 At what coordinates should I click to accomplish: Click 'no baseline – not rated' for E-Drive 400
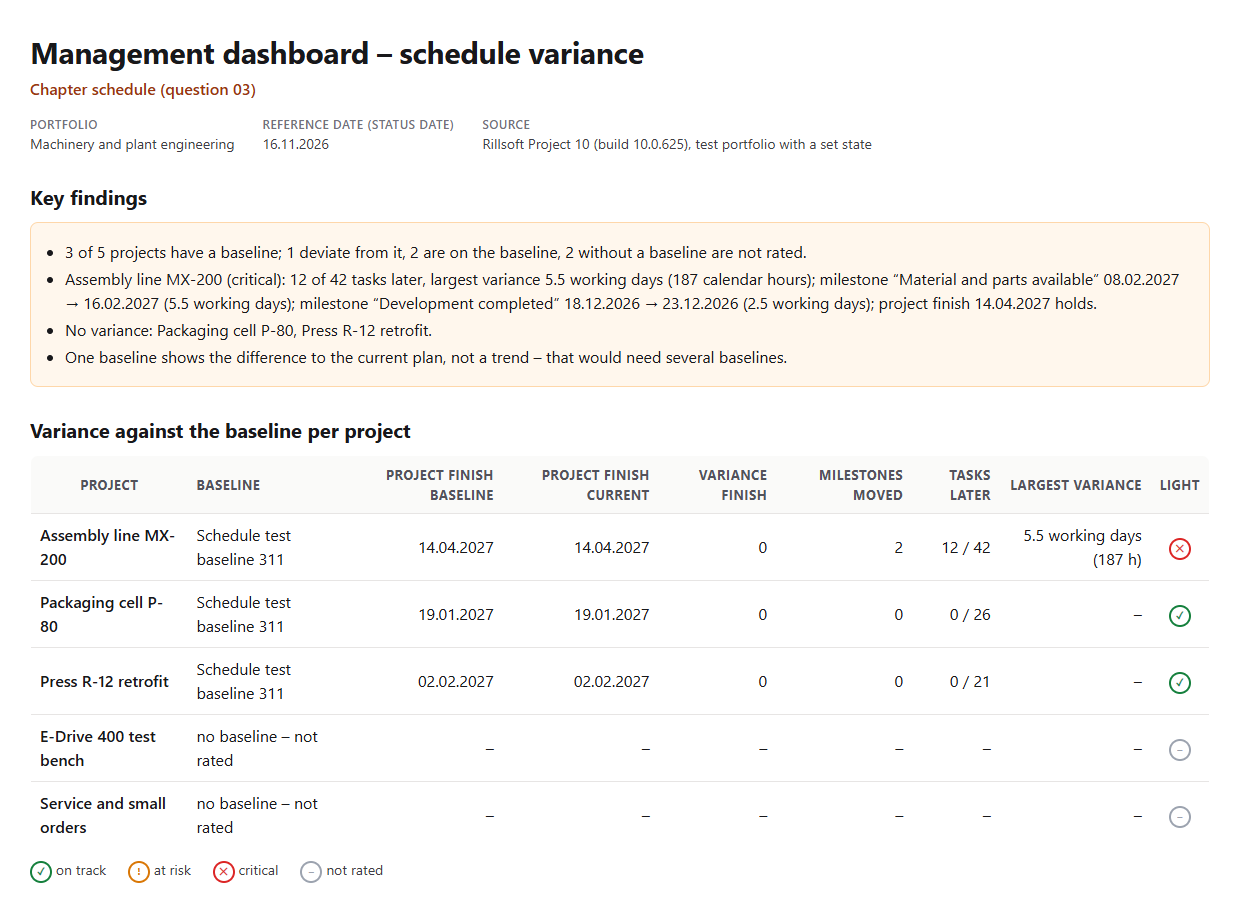pos(257,749)
